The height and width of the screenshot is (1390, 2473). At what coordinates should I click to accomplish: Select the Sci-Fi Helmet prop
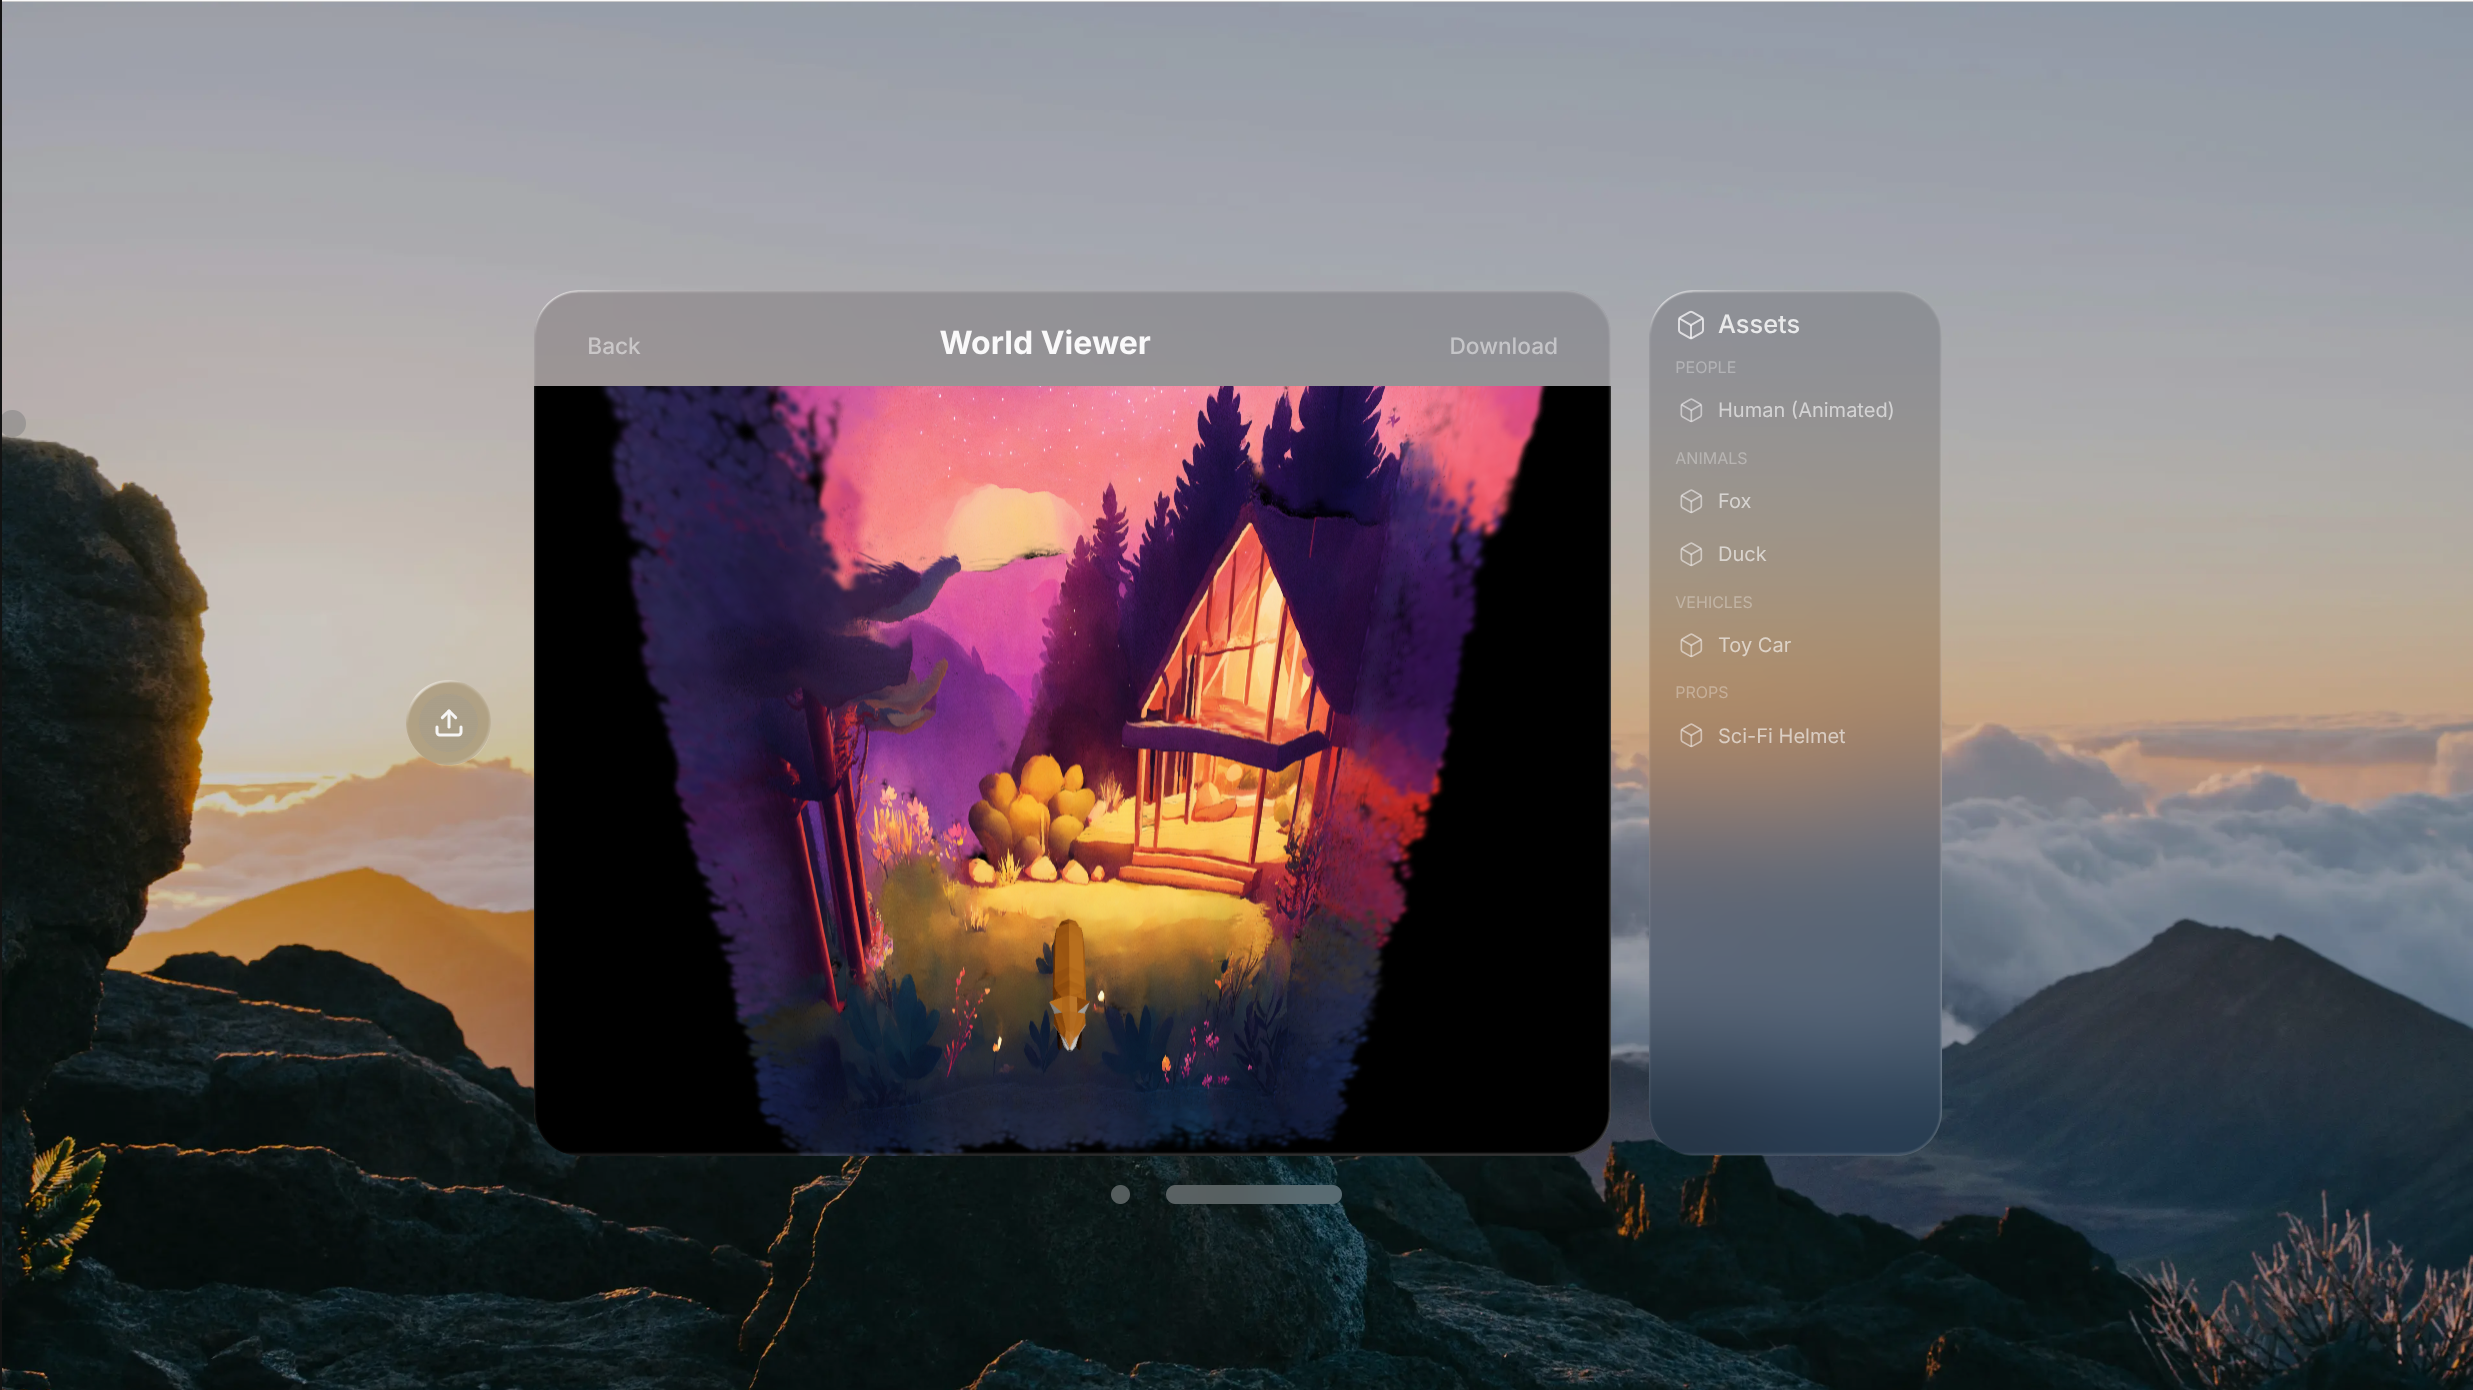[x=1781, y=736]
